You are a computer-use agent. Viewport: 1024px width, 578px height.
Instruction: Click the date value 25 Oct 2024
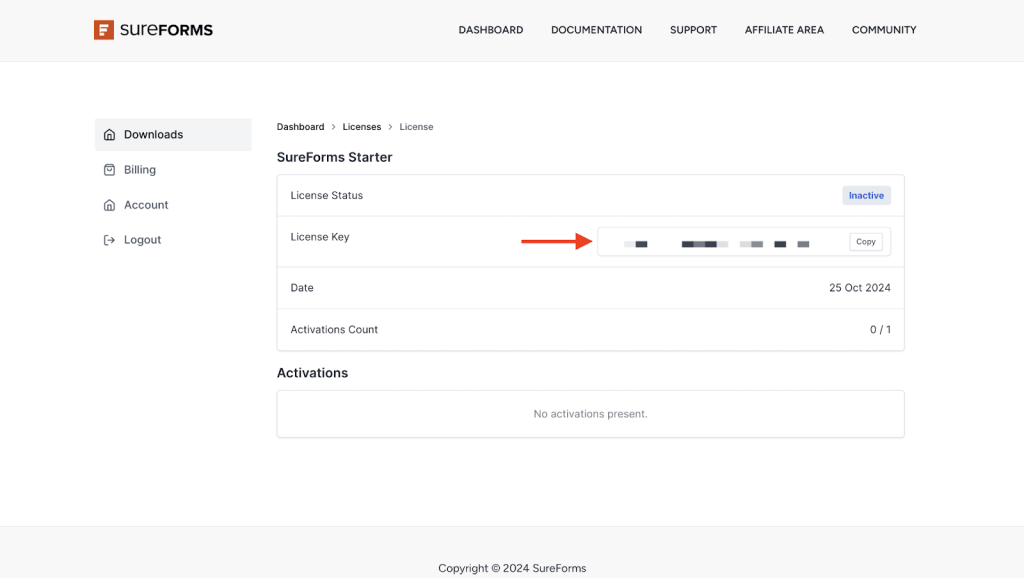click(859, 288)
